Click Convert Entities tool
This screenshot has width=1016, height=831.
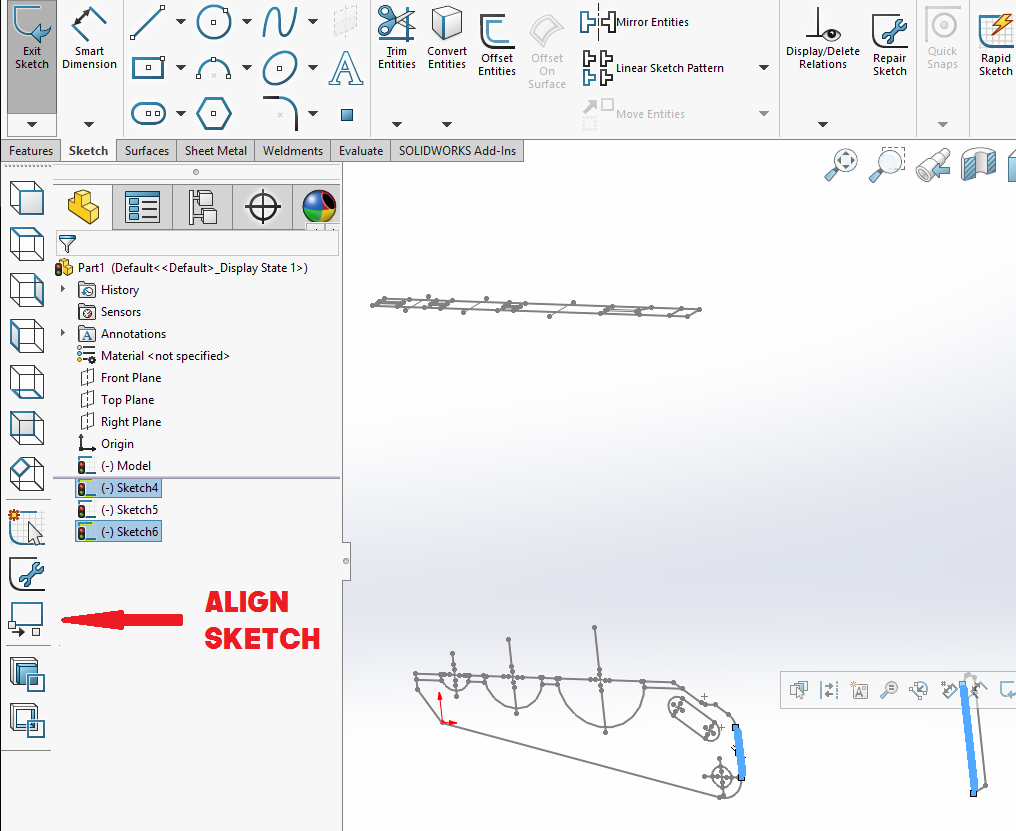446,38
